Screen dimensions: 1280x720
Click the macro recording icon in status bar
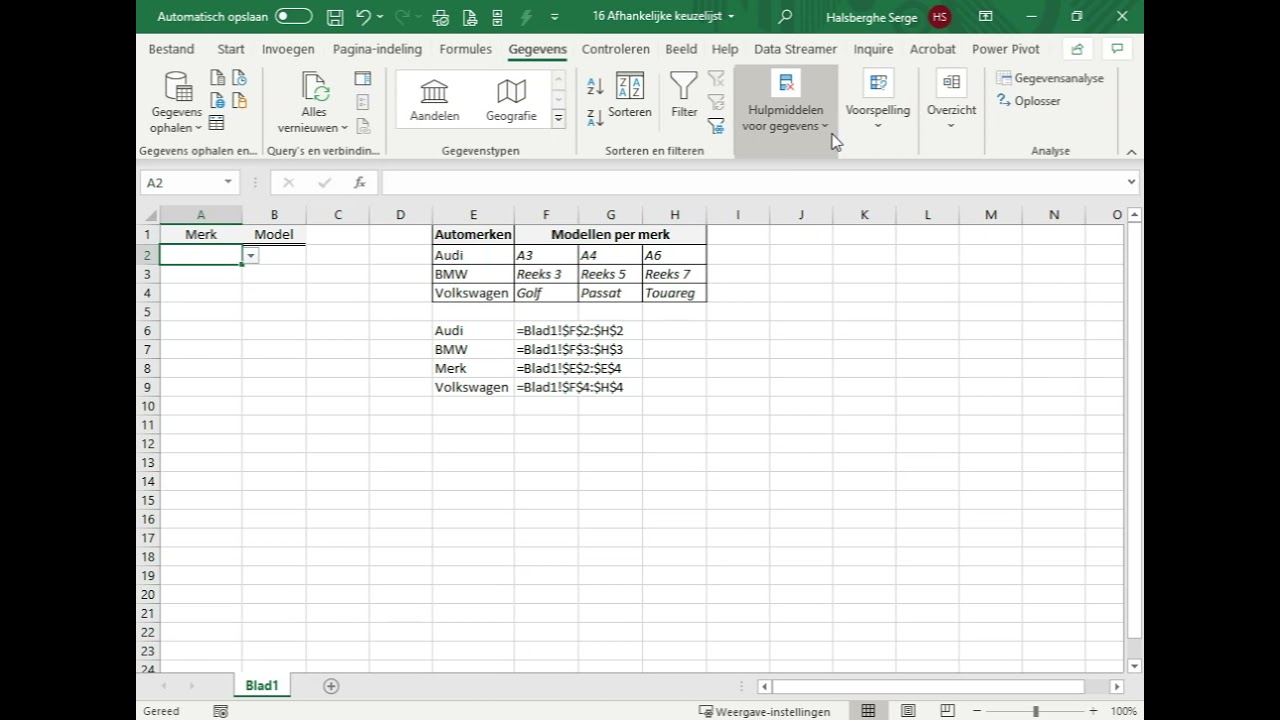[x=221, y=711]
